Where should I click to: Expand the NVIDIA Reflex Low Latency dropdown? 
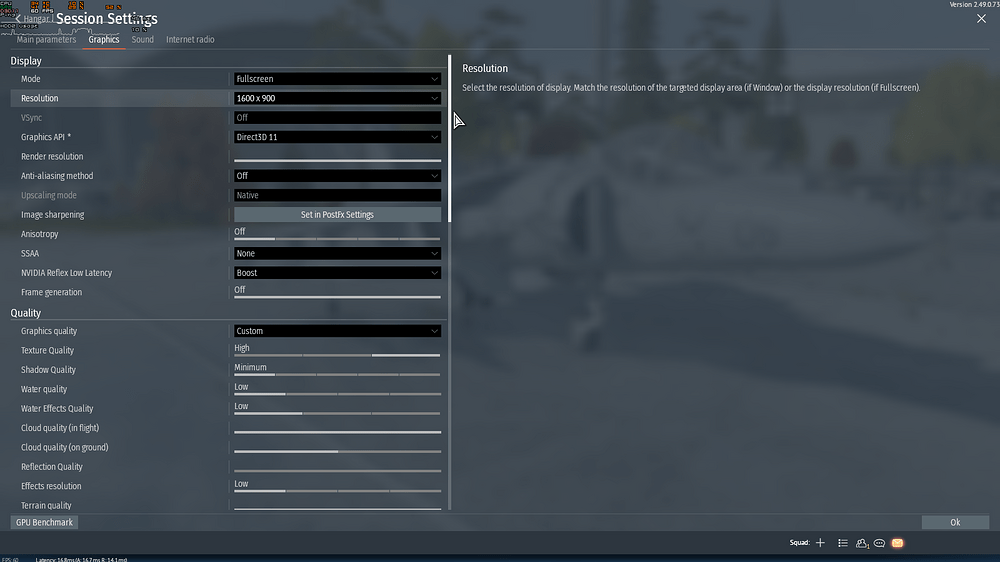pos(337,273)
